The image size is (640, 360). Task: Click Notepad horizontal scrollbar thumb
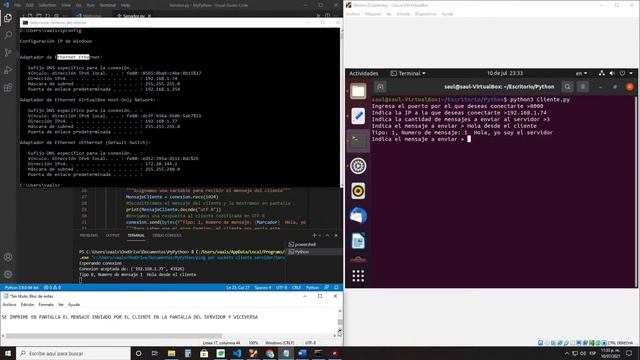[114, 336]
